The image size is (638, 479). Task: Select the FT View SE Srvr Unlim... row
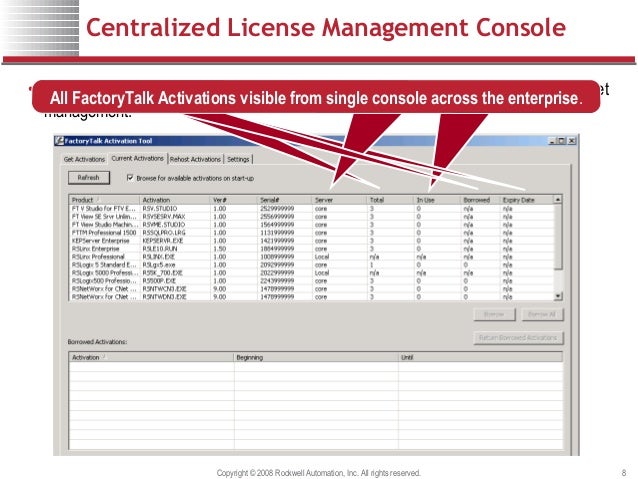(312, 217)
